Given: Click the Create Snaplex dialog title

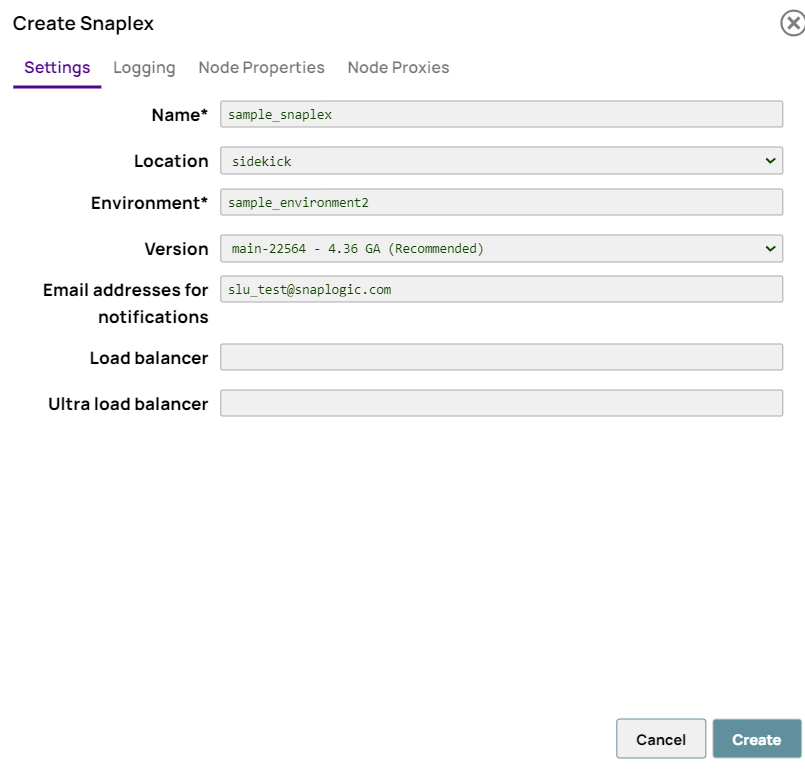Looking at the screenshot, I should click(83, 23).
